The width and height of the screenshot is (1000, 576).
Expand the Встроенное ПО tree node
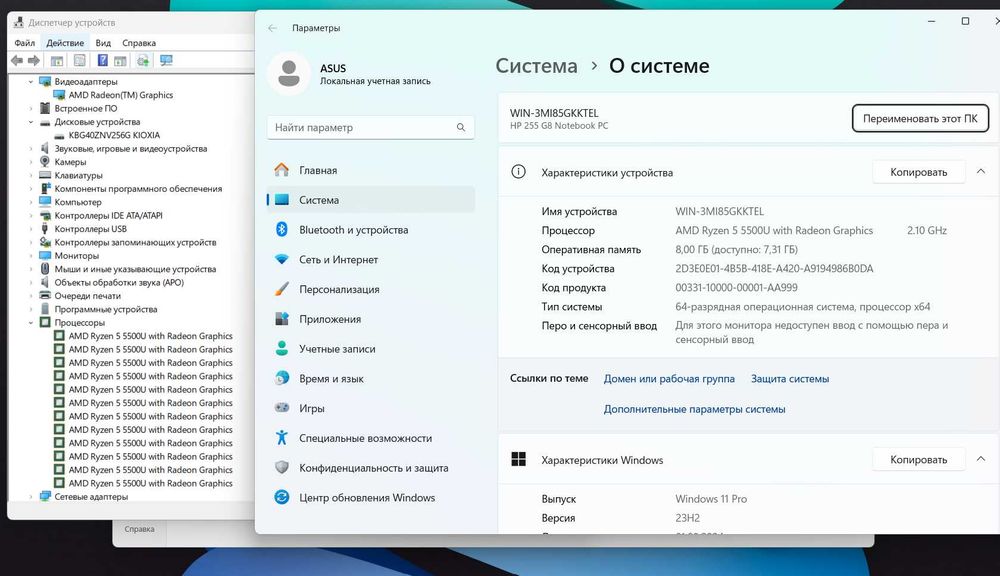30,108
